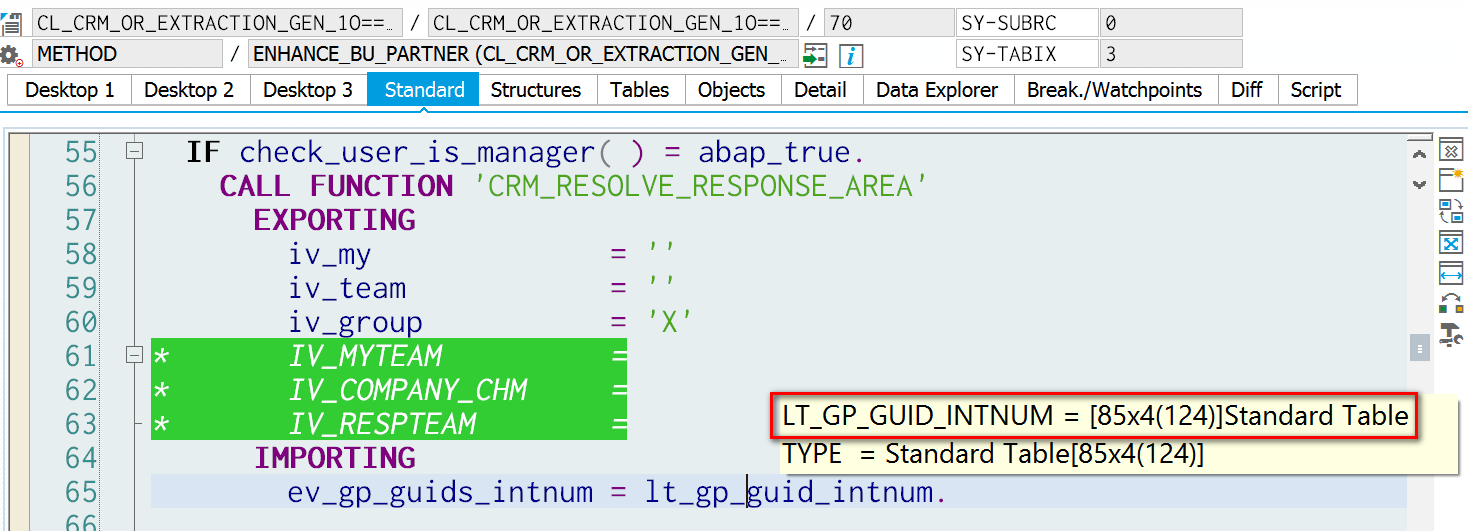The width and height of the screenshot is (1468, 531).
Task: Click the first CL_CRM_OR_EXTRACTION_GEN program field
Action: pyautogui.click(x=217, y=23)
